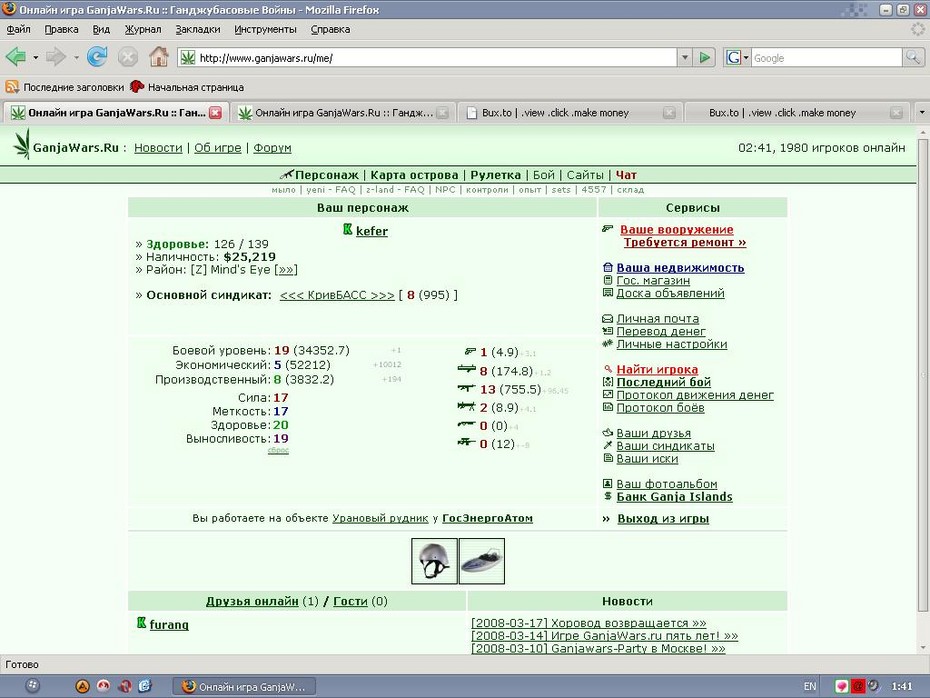The image size is (930, 698).
Task: Open the Back button history dropdown arrow
Action: coord(36,58)
